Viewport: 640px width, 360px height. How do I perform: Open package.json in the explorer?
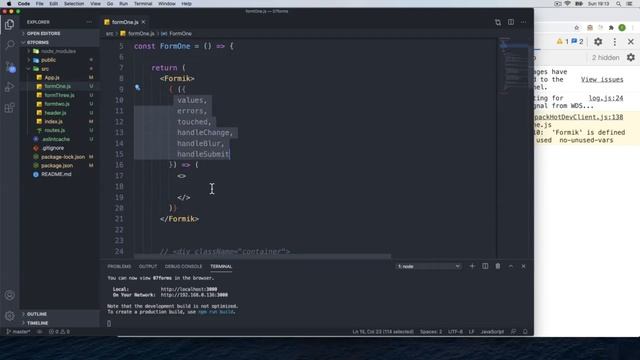(57, 166)
